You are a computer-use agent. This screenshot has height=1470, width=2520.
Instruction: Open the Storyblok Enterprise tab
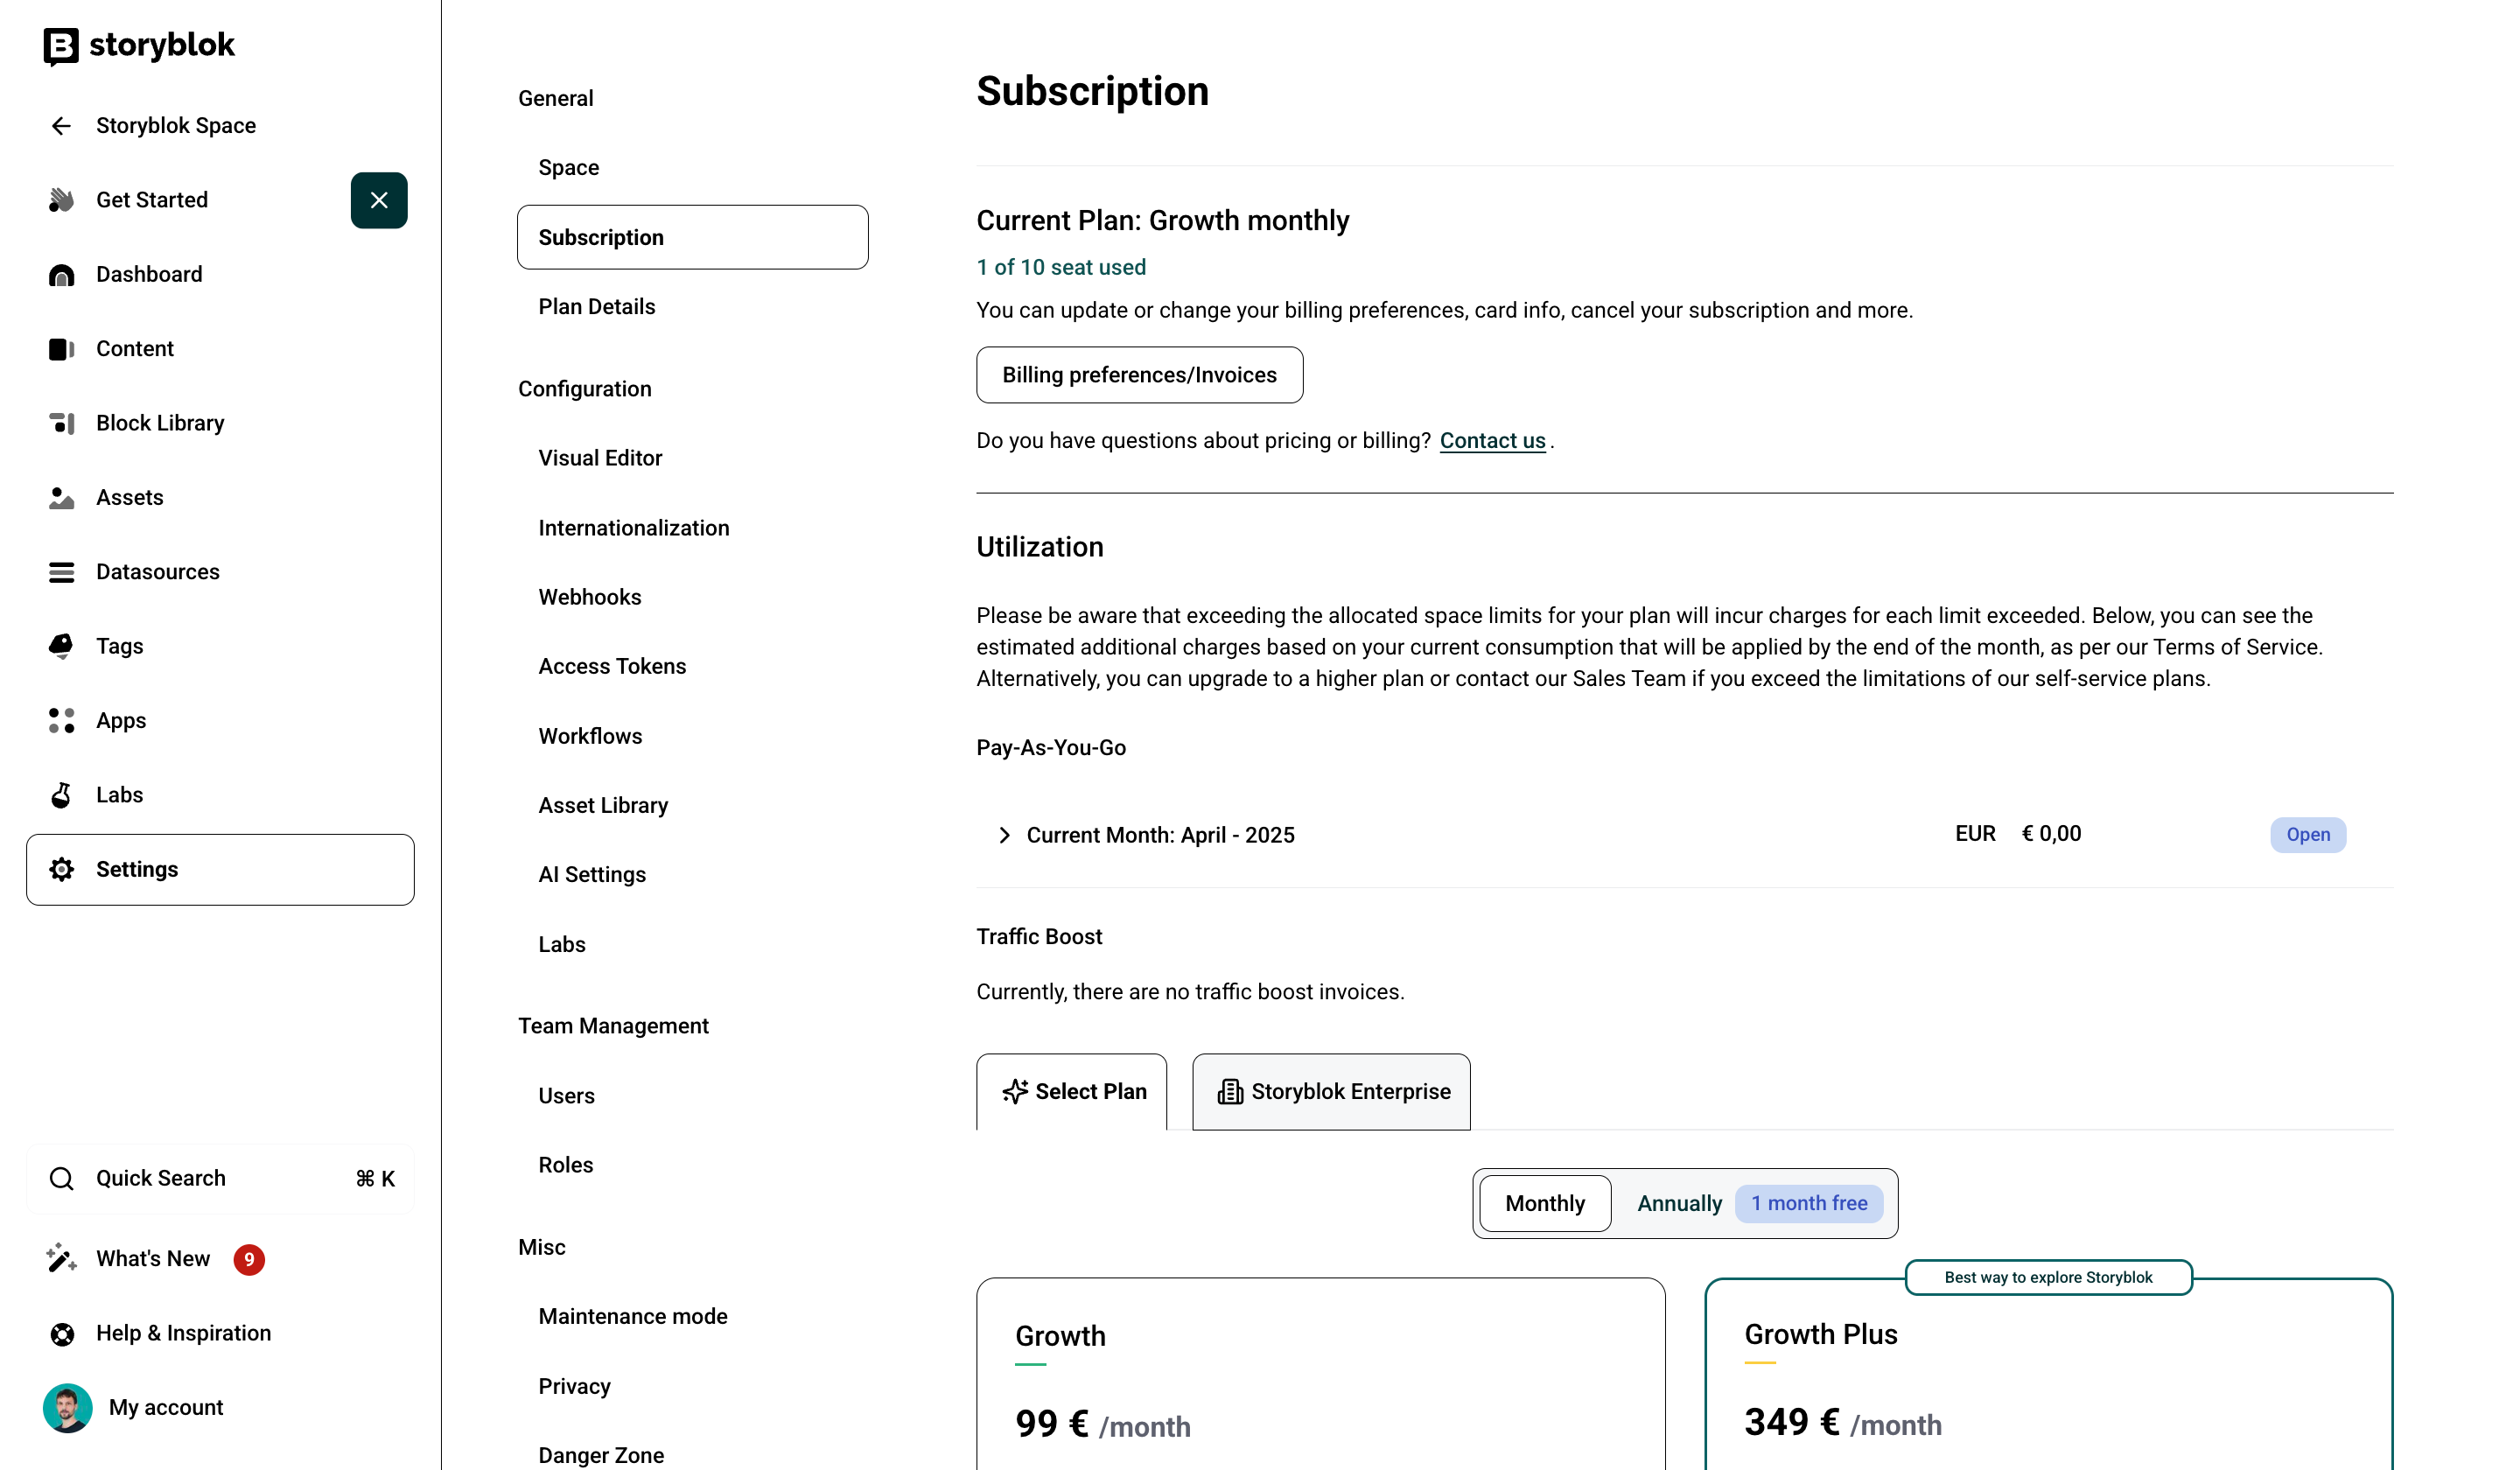tap(1331, 1092)
